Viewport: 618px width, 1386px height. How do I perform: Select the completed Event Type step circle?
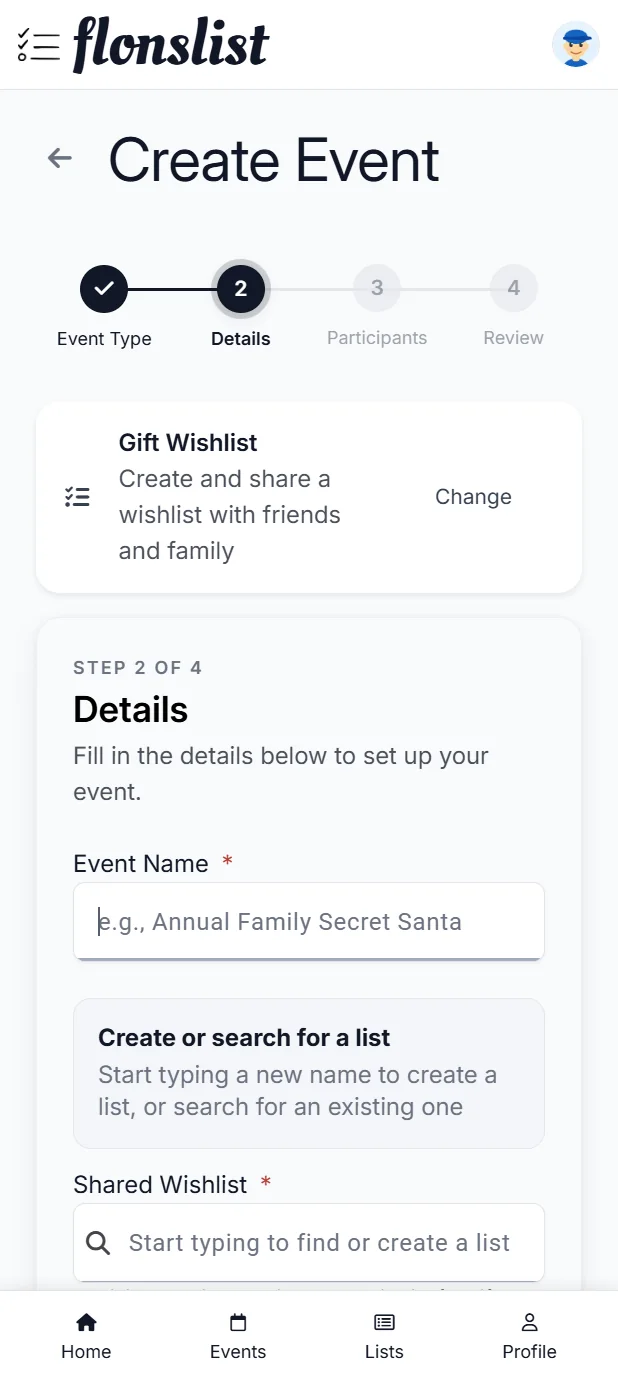pyautogui.click(x=104, y=289)
